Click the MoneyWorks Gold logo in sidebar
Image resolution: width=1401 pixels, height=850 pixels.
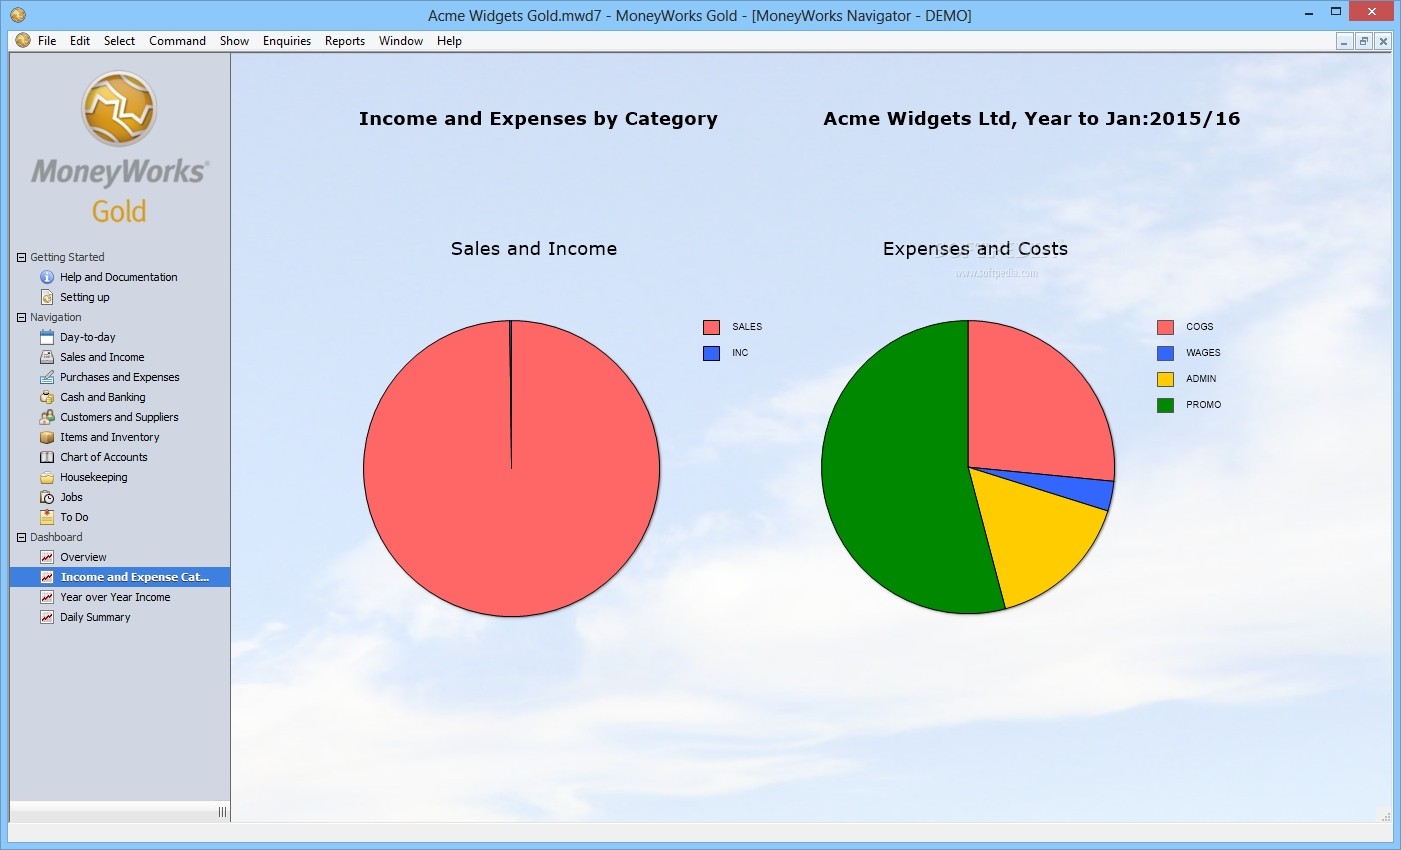(x=120, y=148)
